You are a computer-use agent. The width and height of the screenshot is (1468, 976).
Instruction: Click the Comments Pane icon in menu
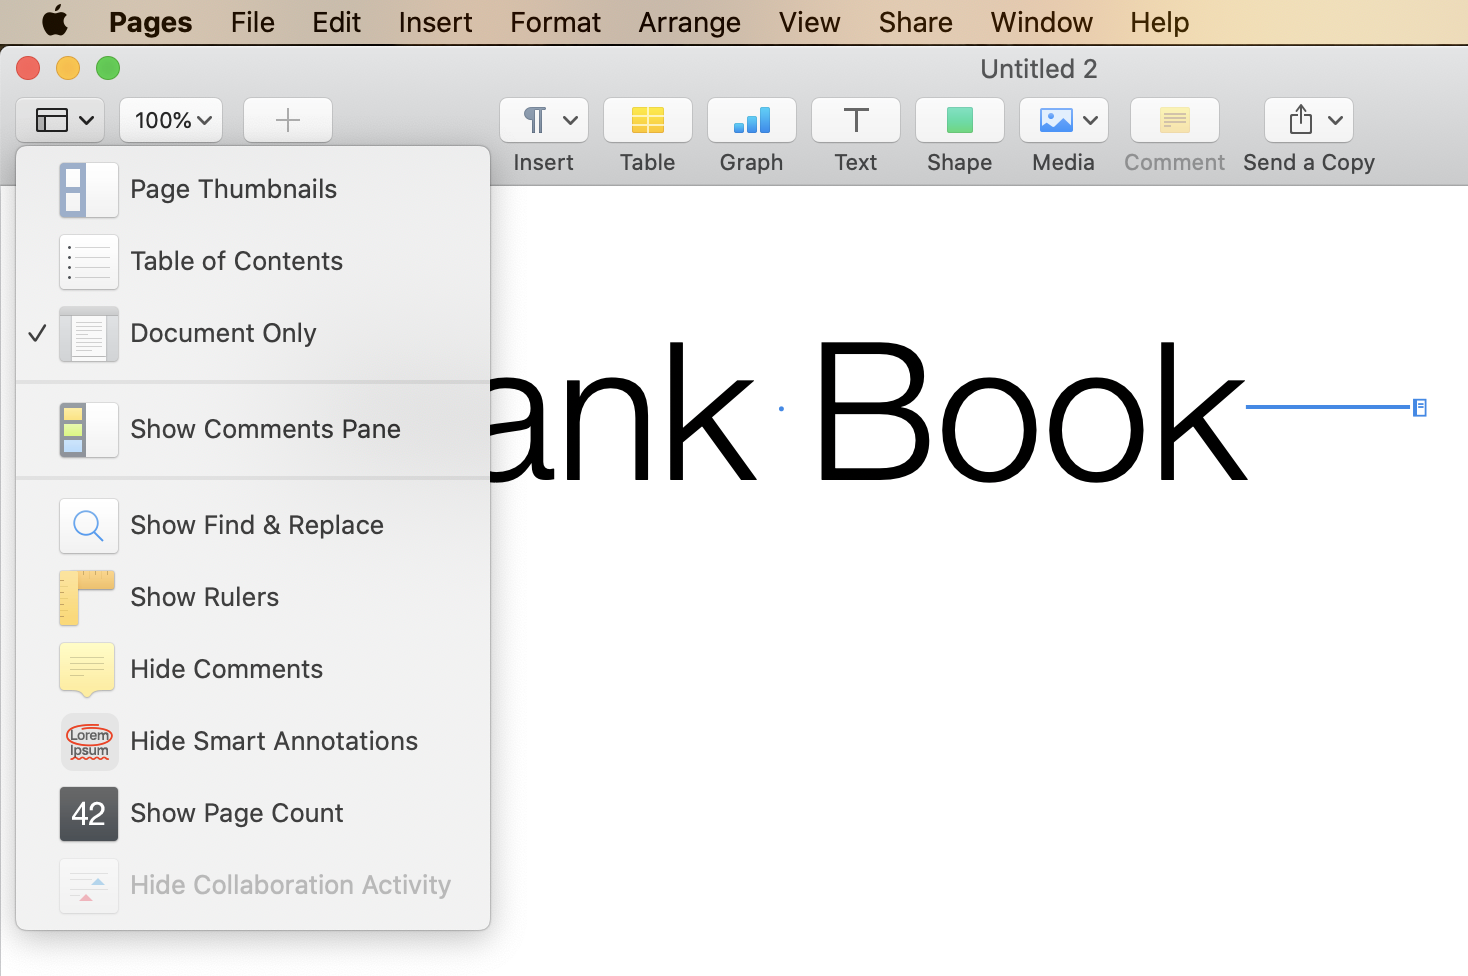[88, 430]
